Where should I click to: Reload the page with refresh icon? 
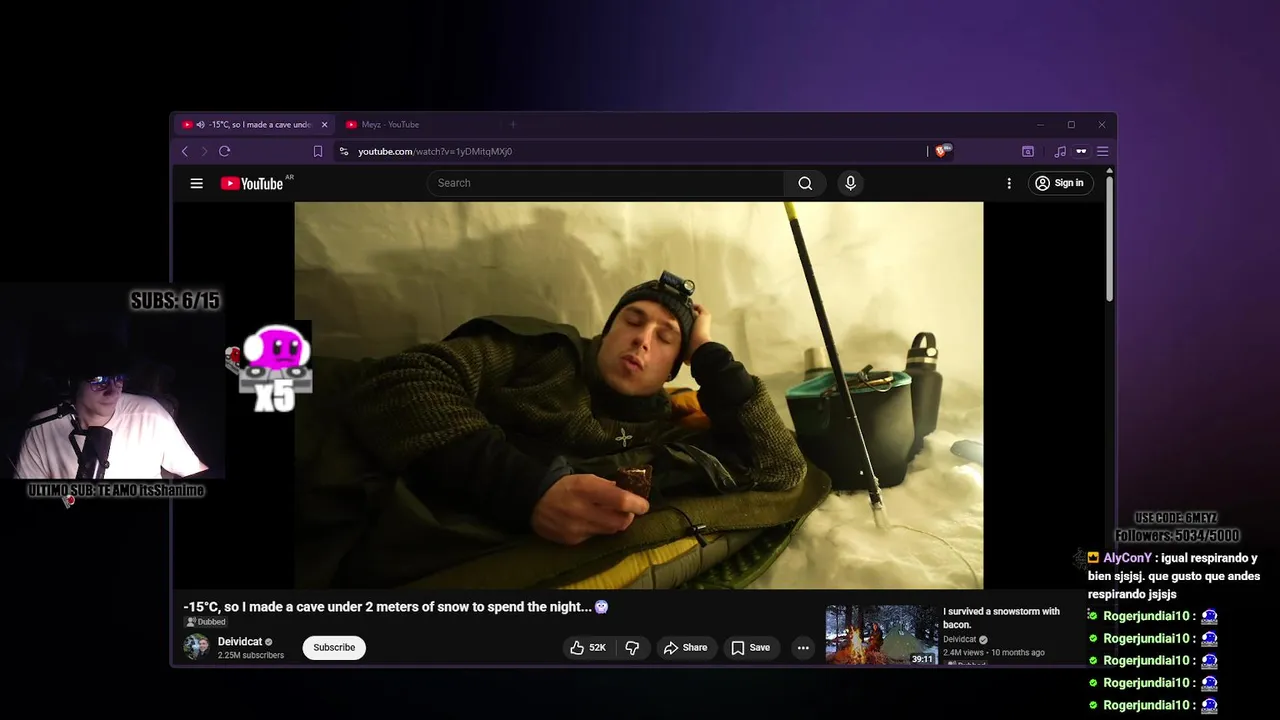[x=225, y=151]
